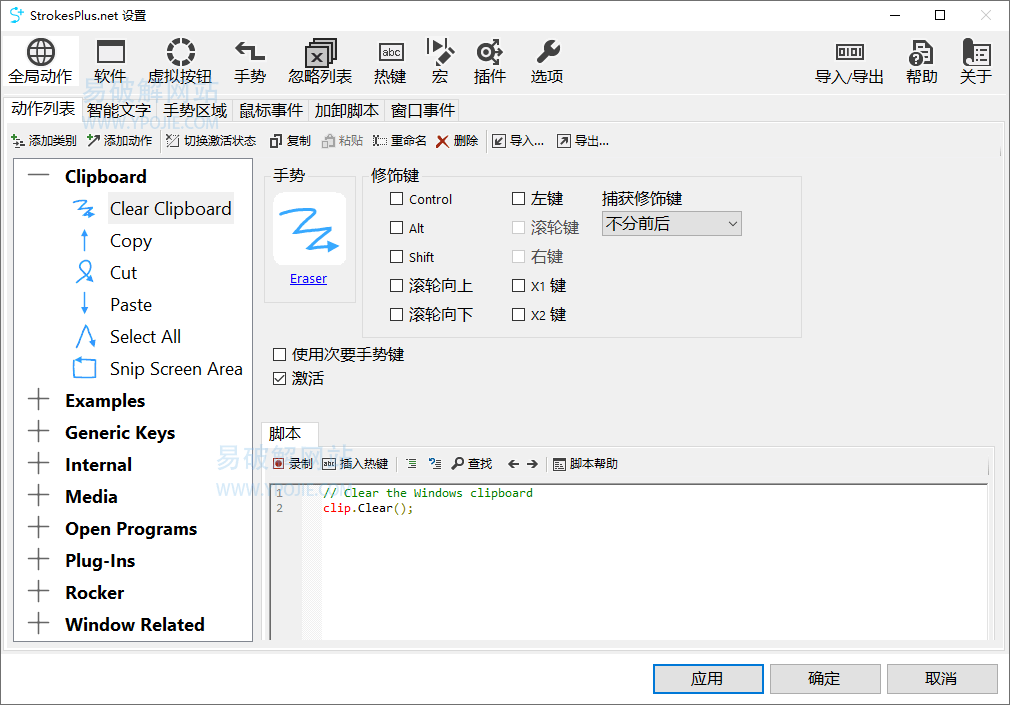Open the 热键 hotkeys section
Viewport: 1010px width, 705px height.
tap(390, 62)
